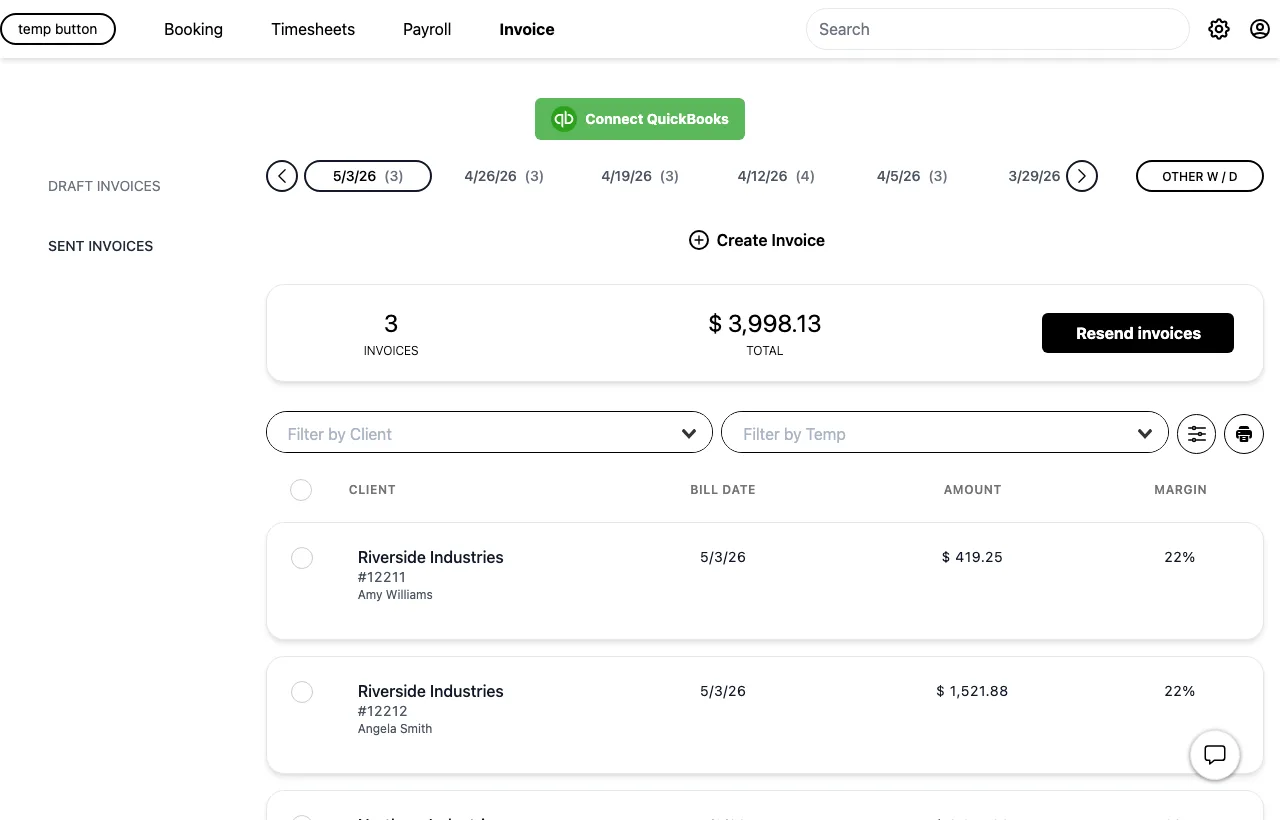Click the plus icon beside Create Invoice

click(x=699, y=240)
